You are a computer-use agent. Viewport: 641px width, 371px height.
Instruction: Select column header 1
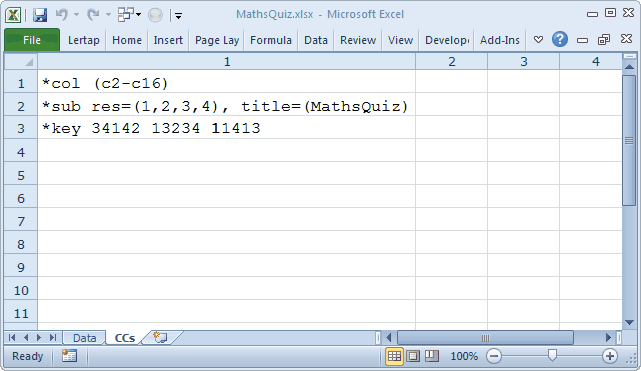(x=227, y=62)
